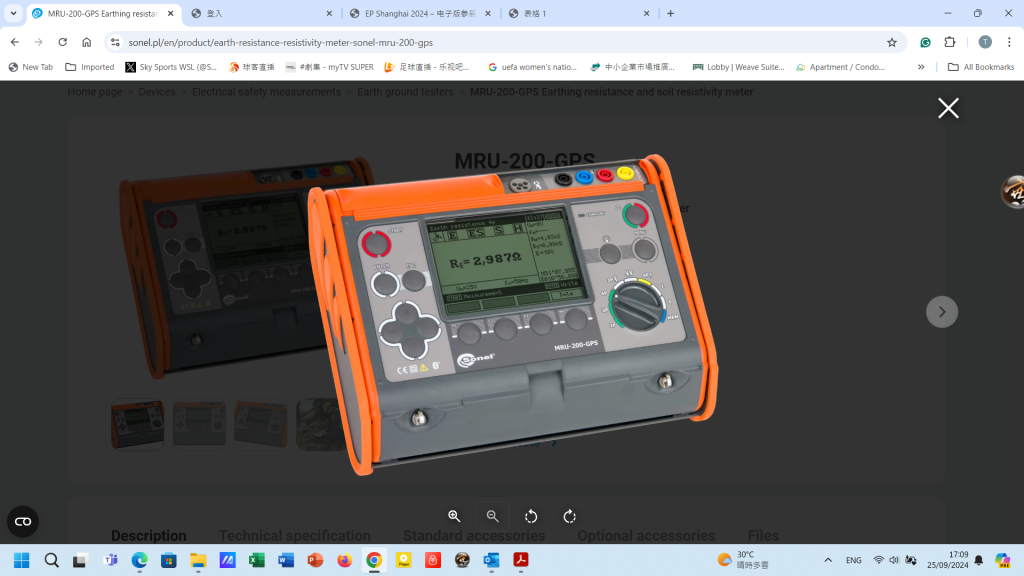Click the browser back arrow
1024x576 pixels.
point(14,42)
